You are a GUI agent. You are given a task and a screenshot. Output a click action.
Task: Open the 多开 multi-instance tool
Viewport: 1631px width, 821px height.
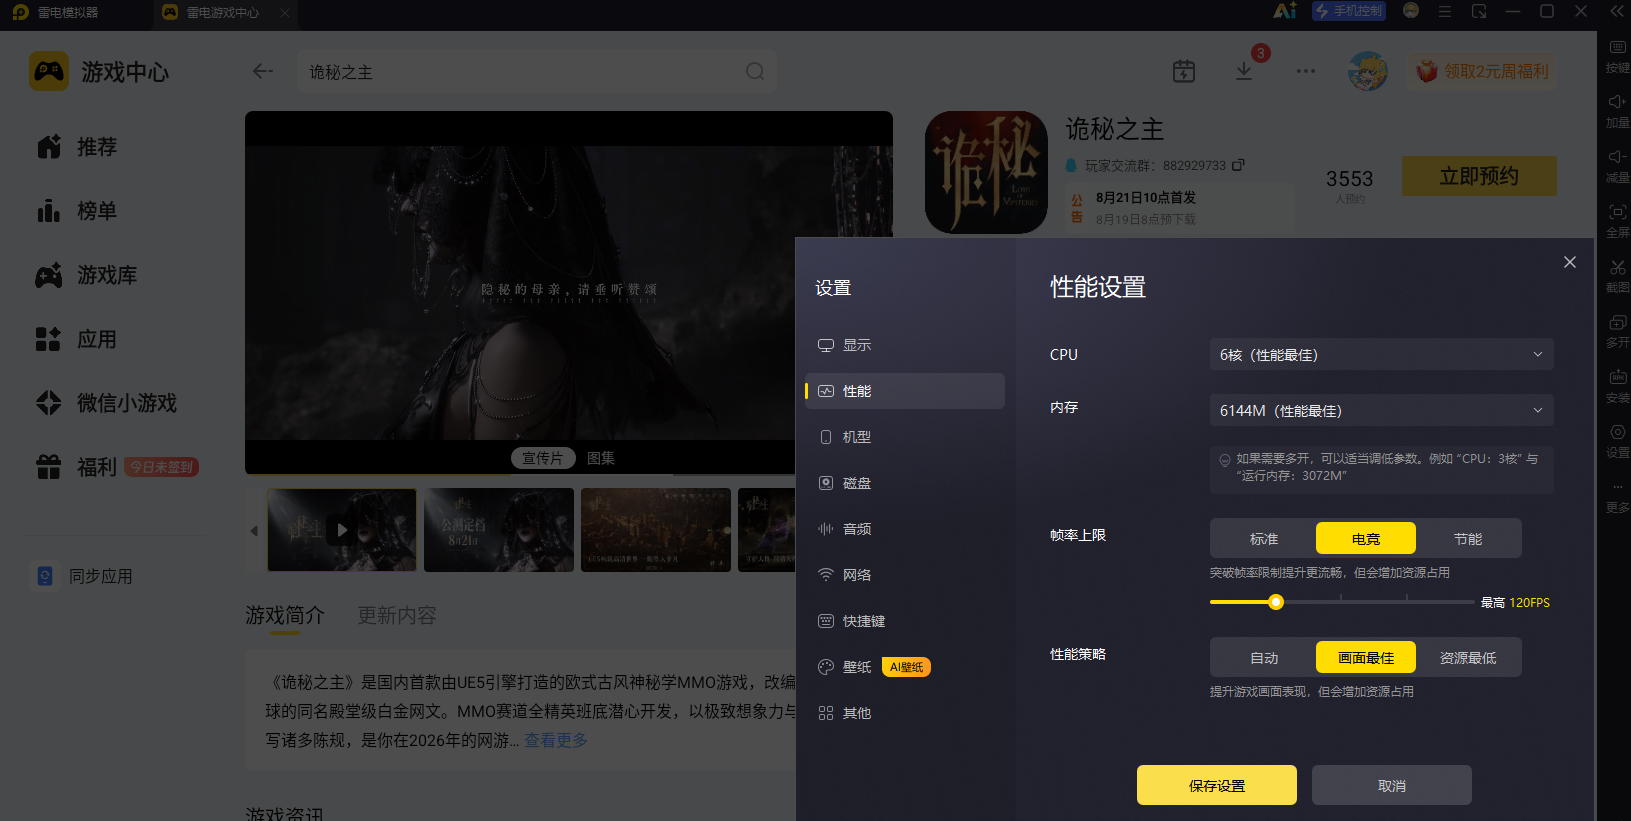(1617, 331)
